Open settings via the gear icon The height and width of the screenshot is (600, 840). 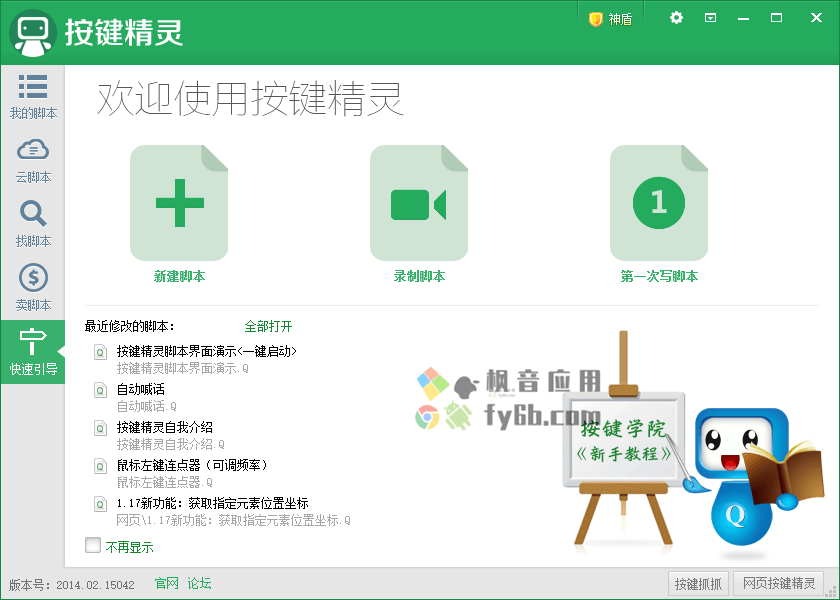[x=677, y=18]
